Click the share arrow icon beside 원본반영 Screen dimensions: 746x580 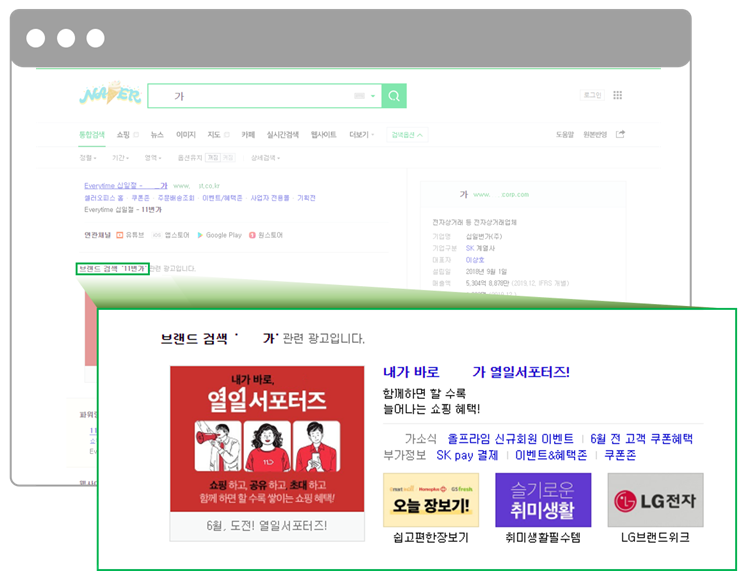(620, 134)
